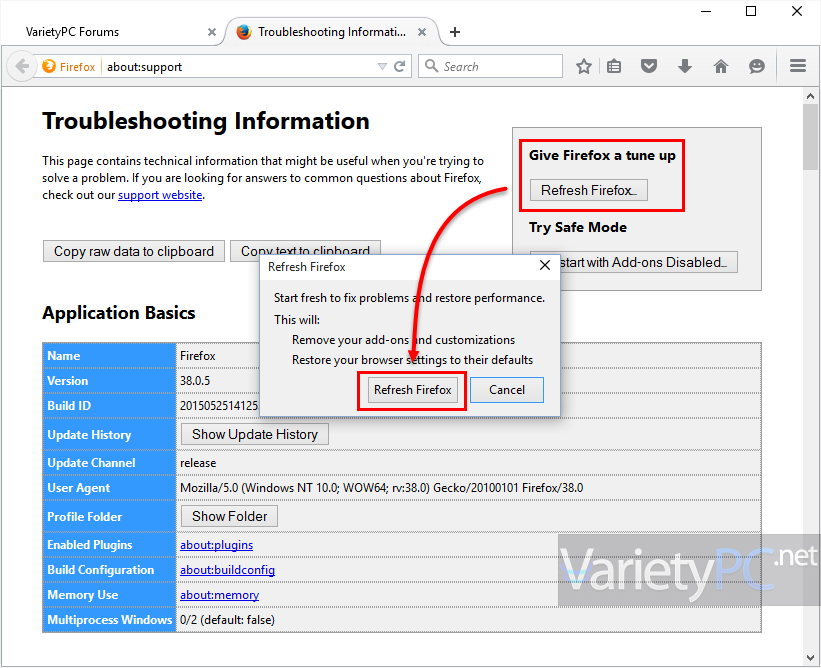
Task: Click Refresh Firefox… in tune up panel
Action: click(x=589, y=190)
